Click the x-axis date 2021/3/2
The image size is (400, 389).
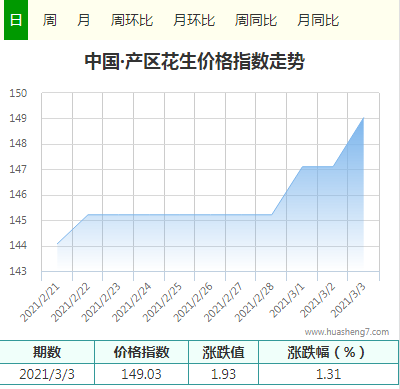[318, 301]
